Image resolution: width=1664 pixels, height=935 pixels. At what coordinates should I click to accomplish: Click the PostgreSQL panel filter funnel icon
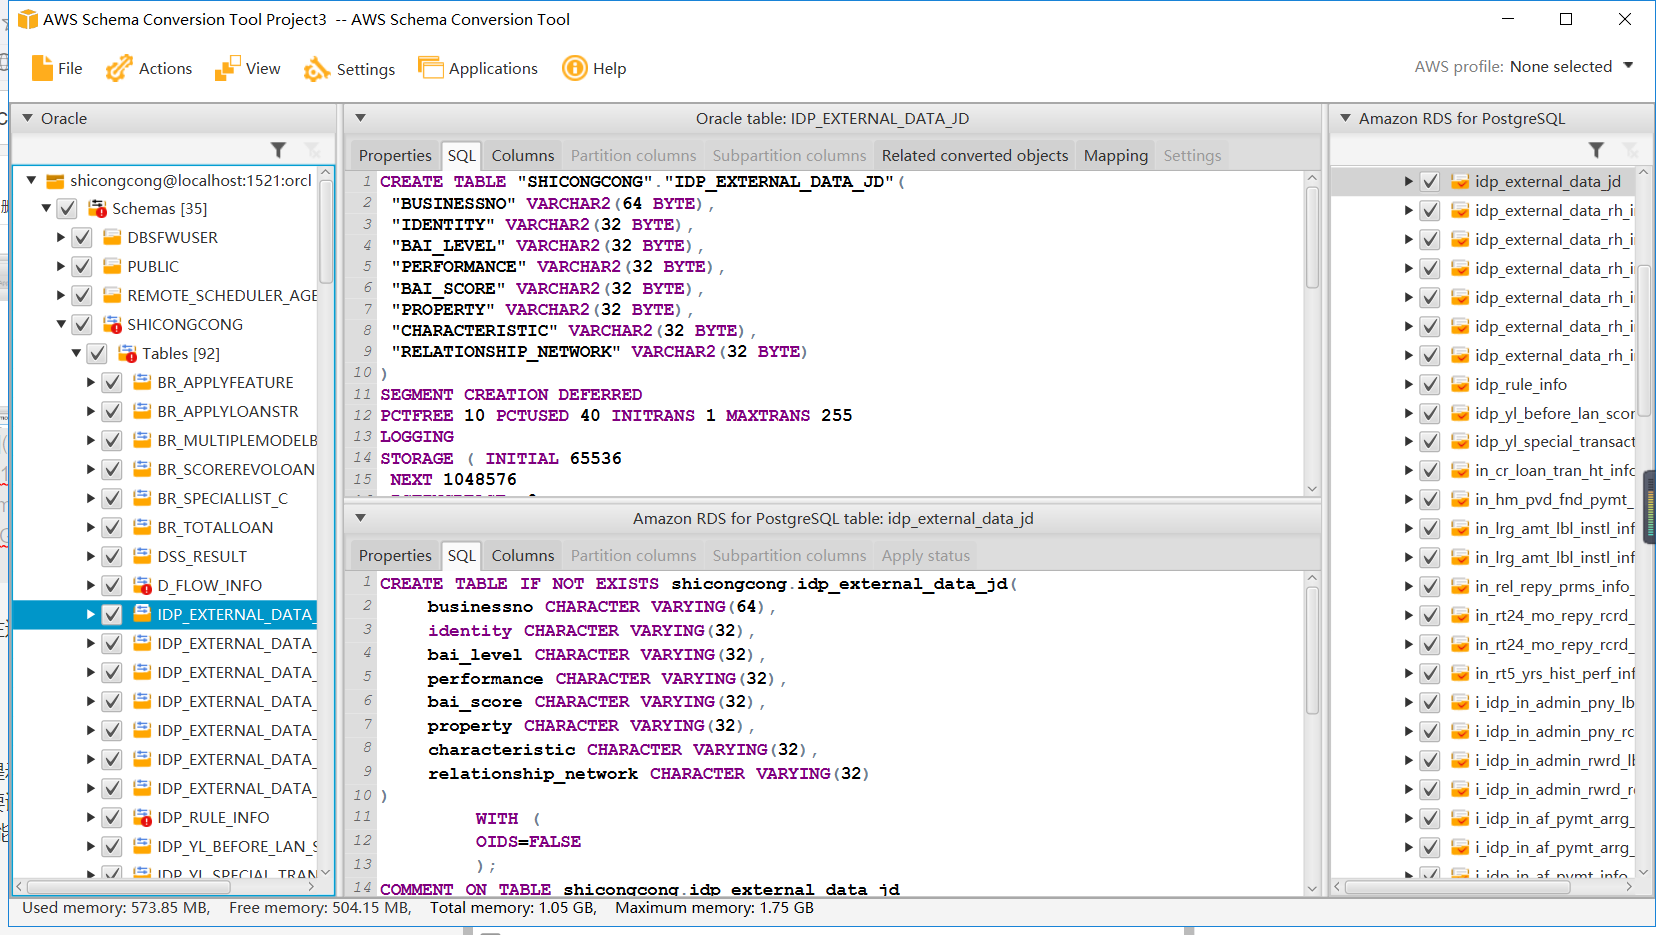click(x=1596, y=150)
